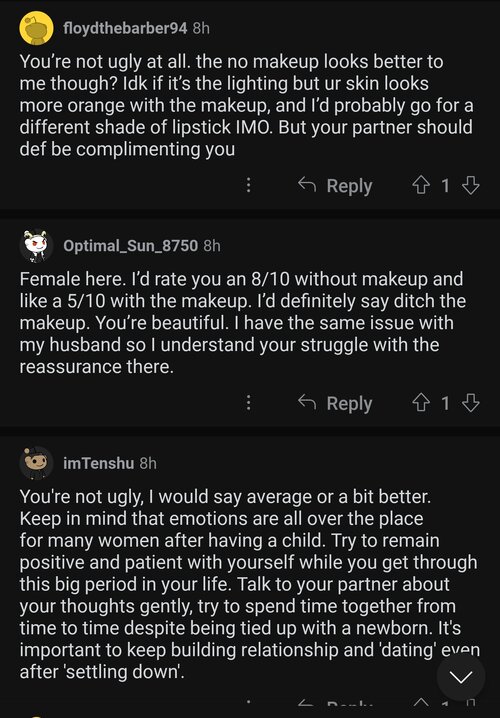Screen dimensions: 500x718
Task: Collapse imTenshu's comment by tapping its text
Action: (250, 584)
